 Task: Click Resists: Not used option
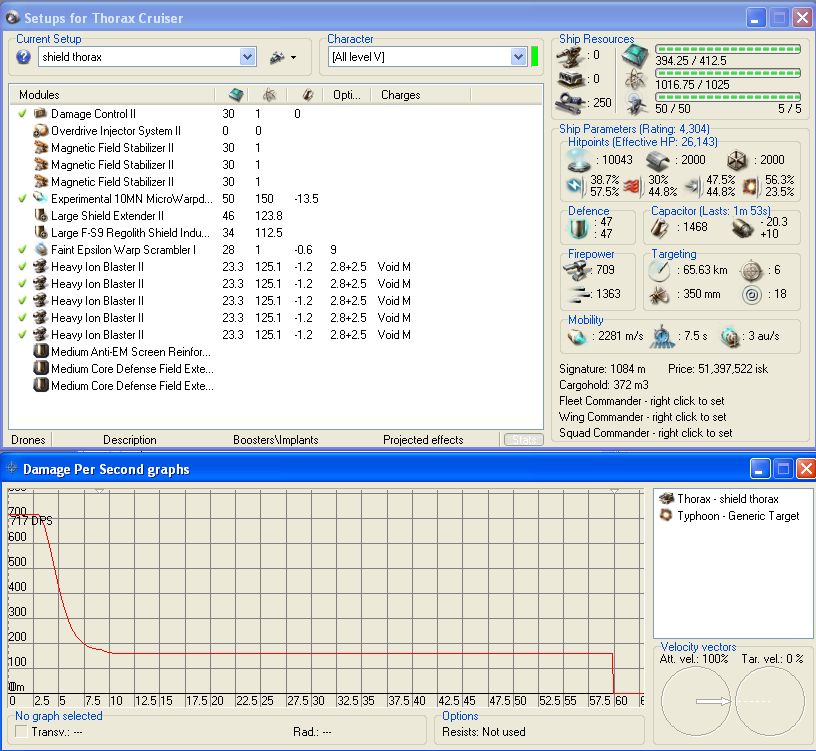point(483,732)
